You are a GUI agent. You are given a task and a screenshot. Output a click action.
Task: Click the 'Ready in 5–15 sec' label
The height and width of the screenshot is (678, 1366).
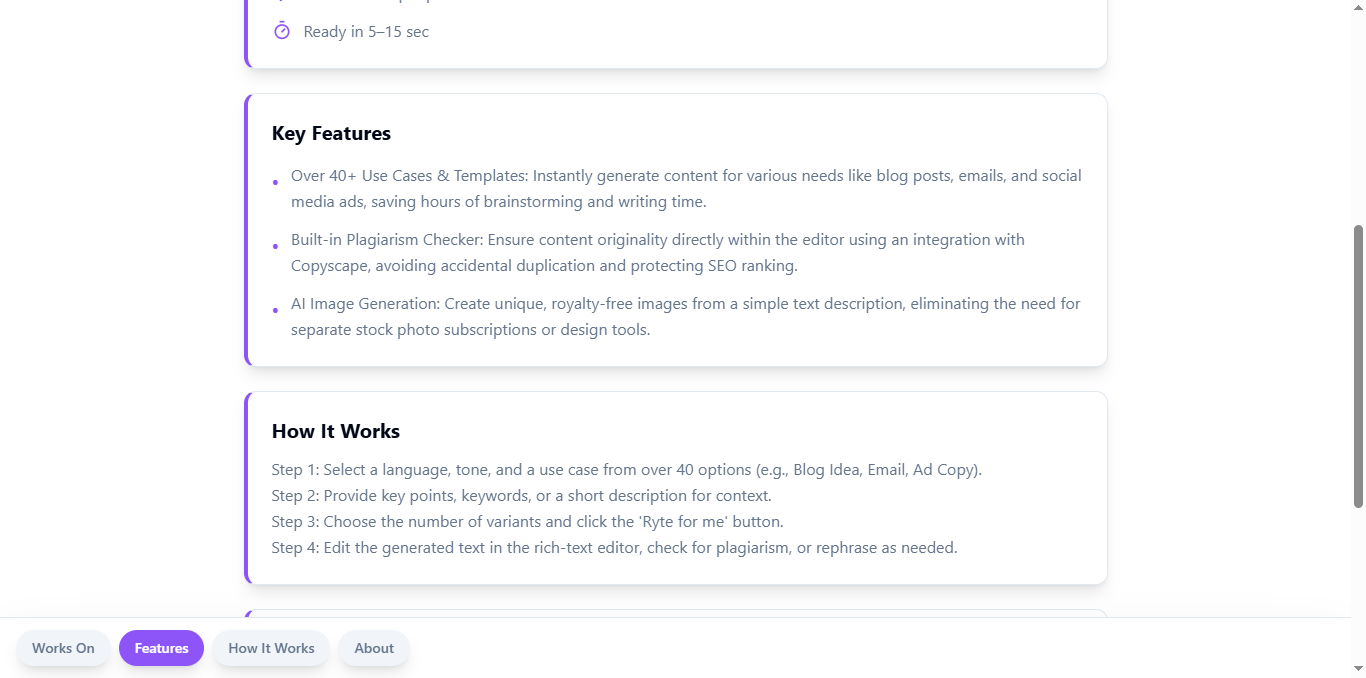[366, 31]
